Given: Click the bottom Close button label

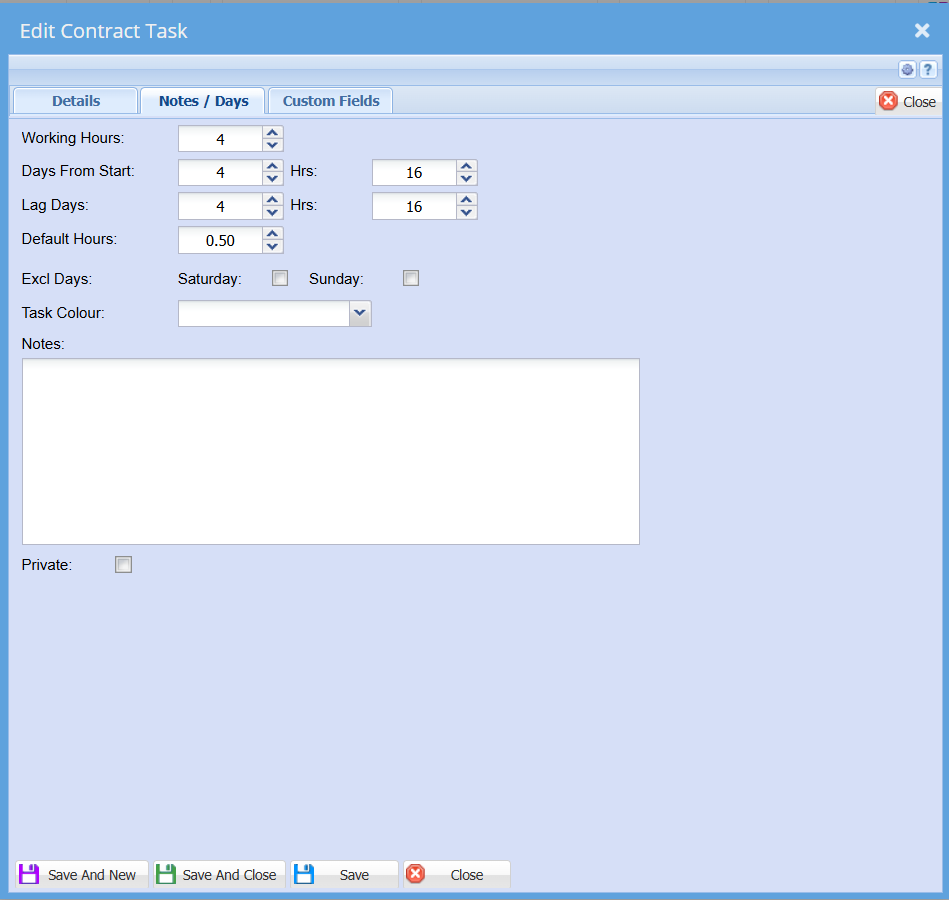Looking at the screenshot, I should point(467,875).
